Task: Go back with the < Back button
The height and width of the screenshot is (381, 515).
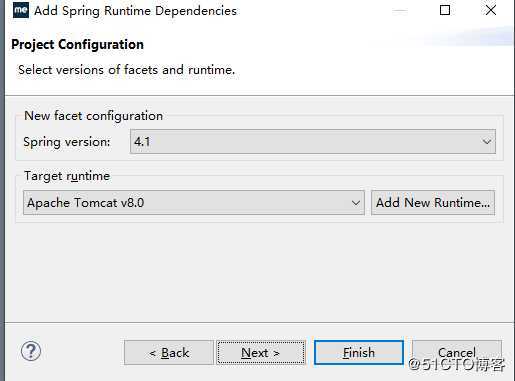Action: pyautogui.click(x=169, y=353)
